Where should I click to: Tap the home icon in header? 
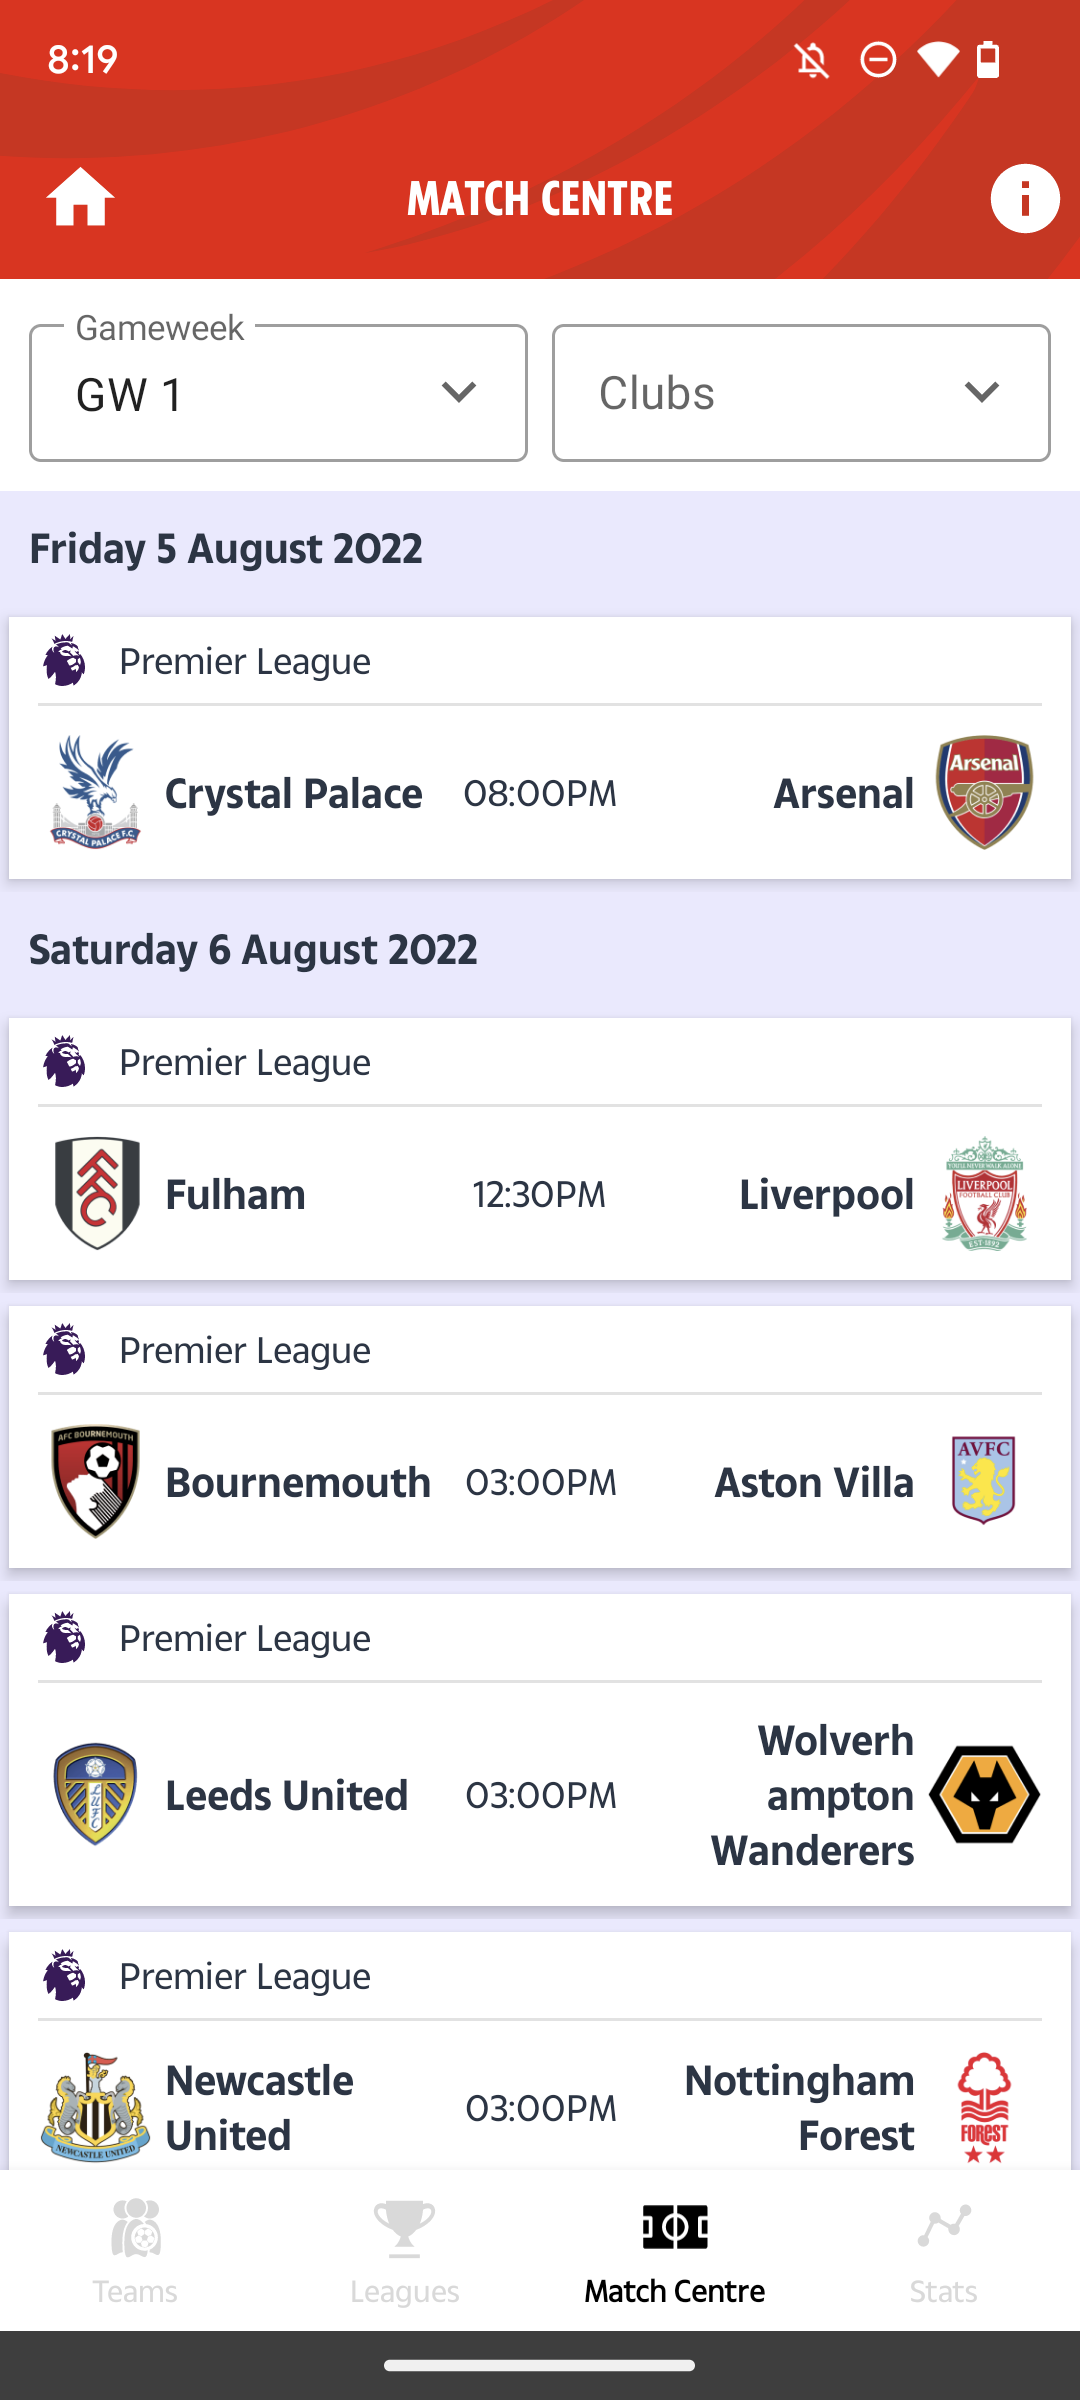(x=80, y=198)
